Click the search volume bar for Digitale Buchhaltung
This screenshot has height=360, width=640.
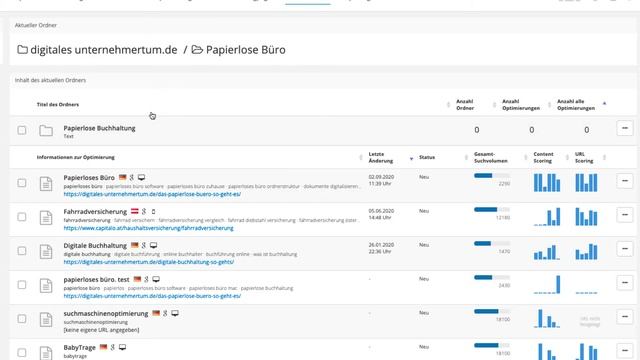pos(492,243)
